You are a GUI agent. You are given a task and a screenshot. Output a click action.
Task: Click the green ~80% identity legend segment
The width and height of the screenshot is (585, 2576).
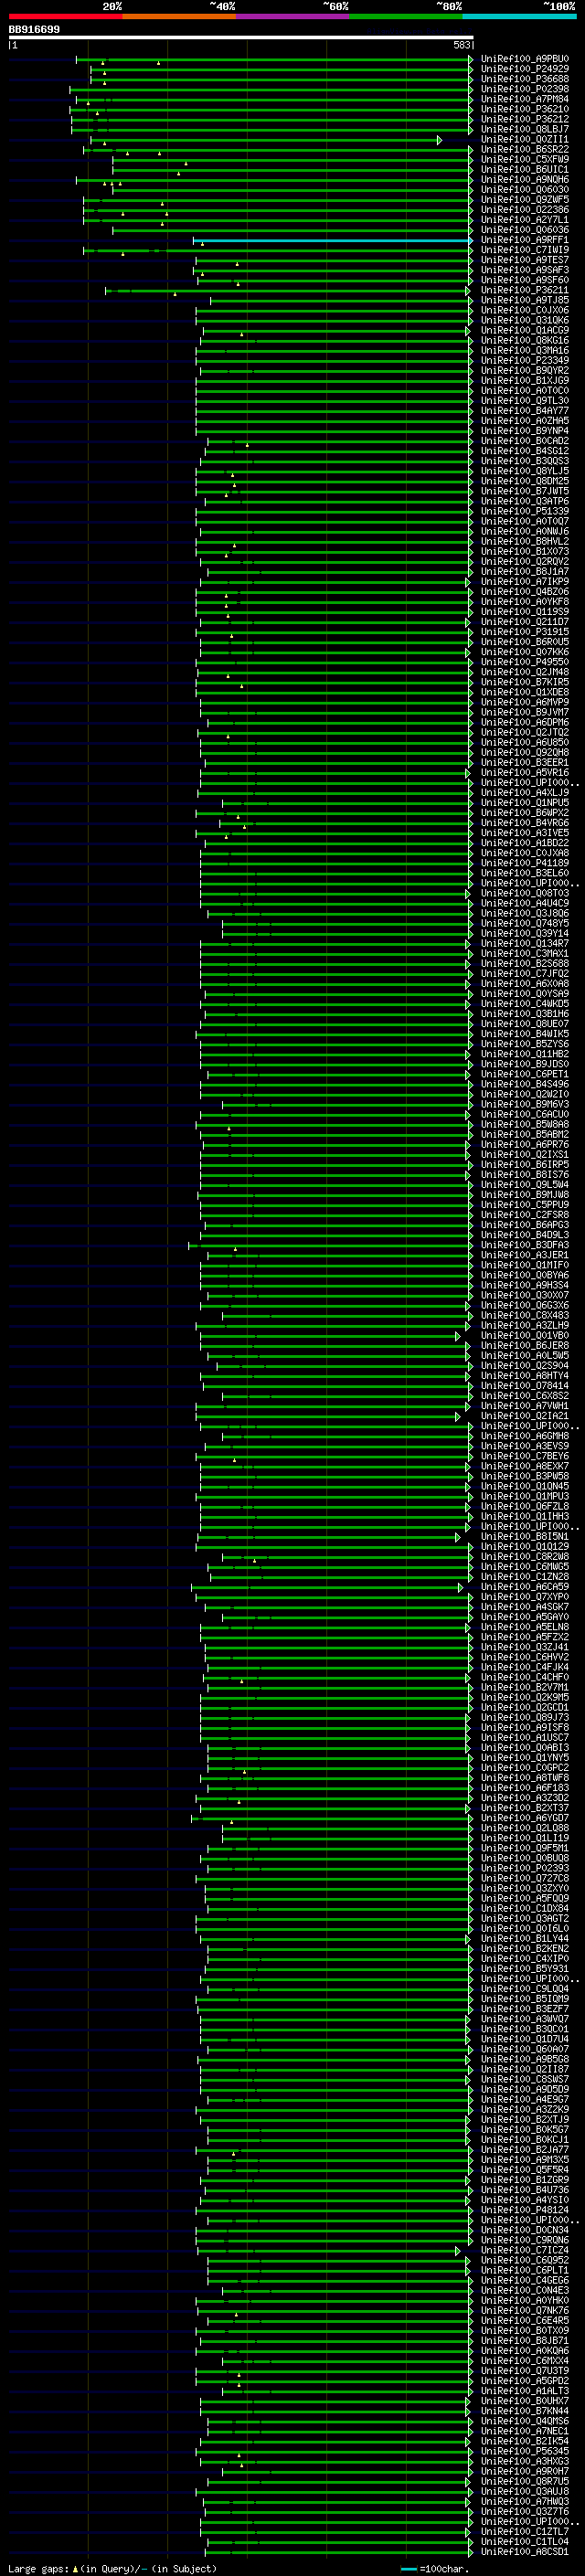(x=406, y=16)
